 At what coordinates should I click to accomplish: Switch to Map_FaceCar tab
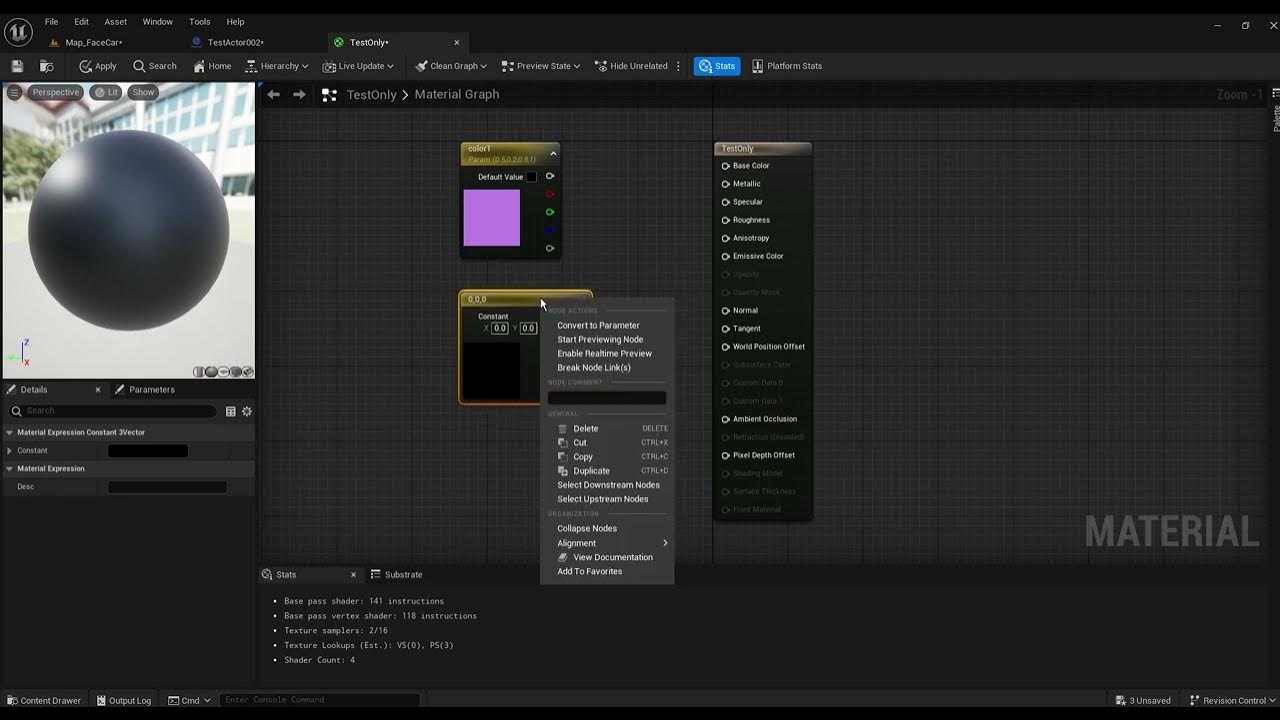[x=94, y=42]
